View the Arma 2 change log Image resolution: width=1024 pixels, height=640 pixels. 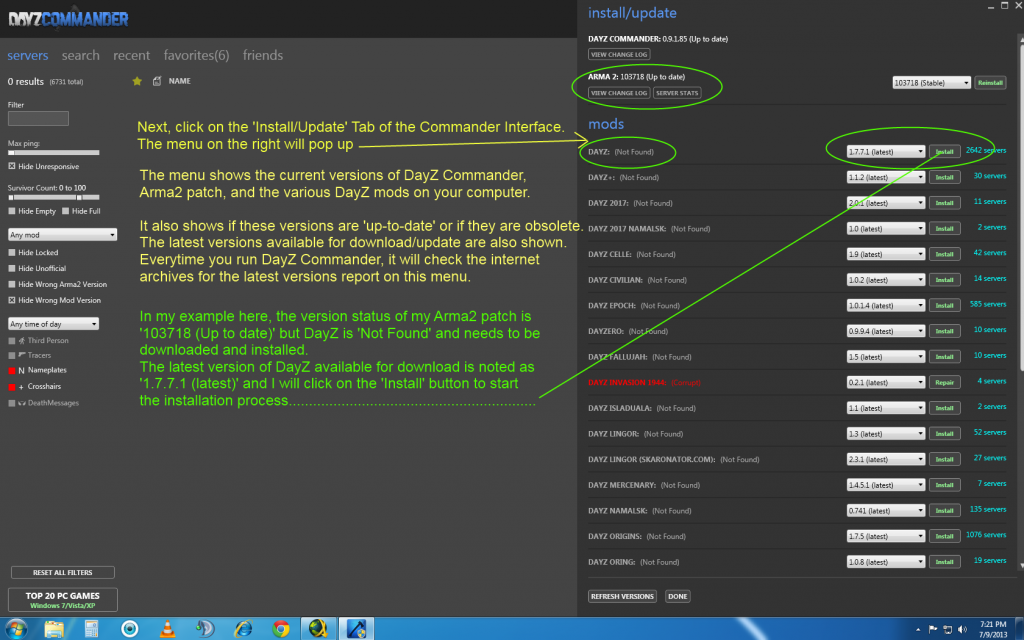[x=619, y=93]
